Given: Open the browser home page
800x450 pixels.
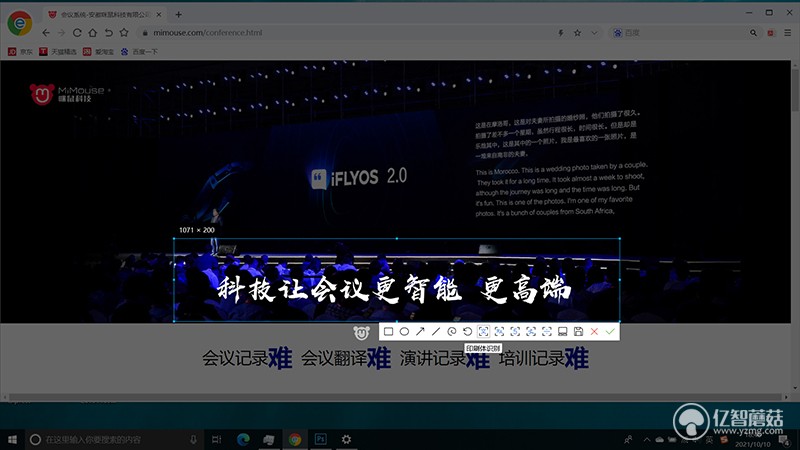Looking at the screenshot, I should click(92, 33).
